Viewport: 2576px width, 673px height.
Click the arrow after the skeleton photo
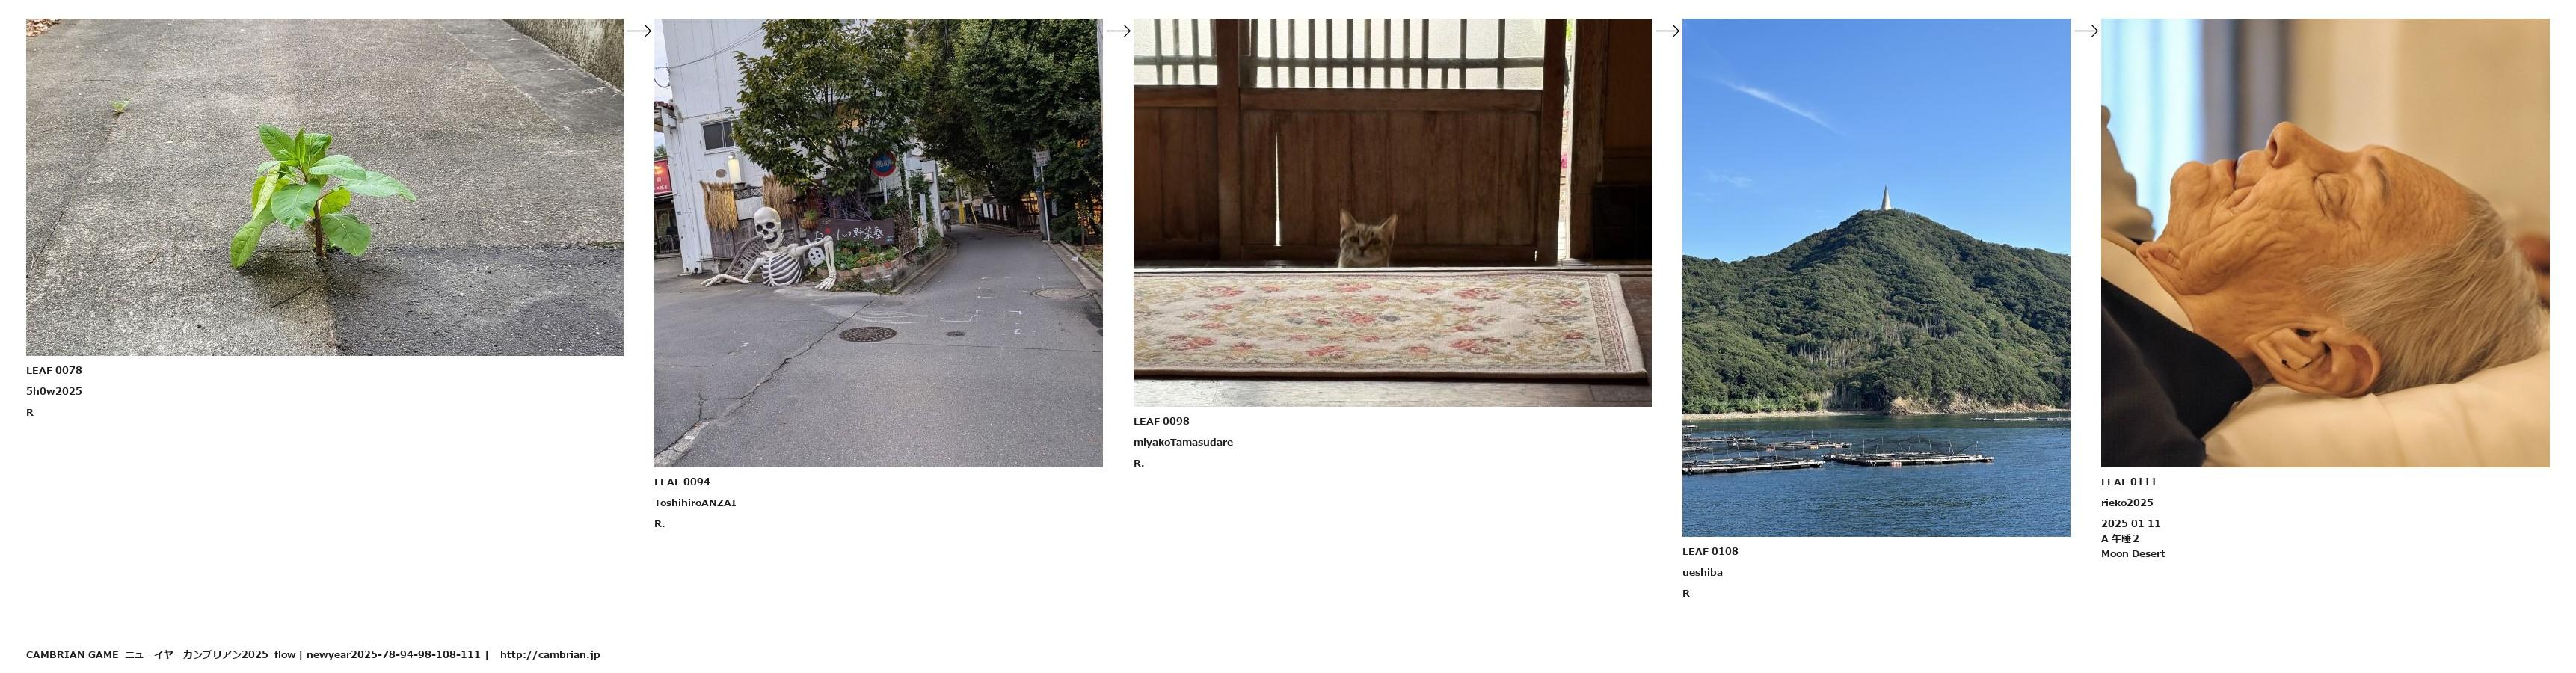click(1118, 31)
